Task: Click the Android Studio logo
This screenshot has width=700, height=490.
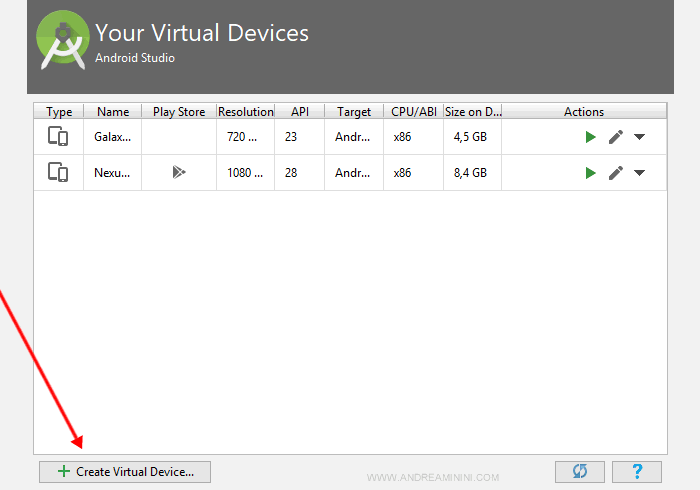Action: click(62, 41)
